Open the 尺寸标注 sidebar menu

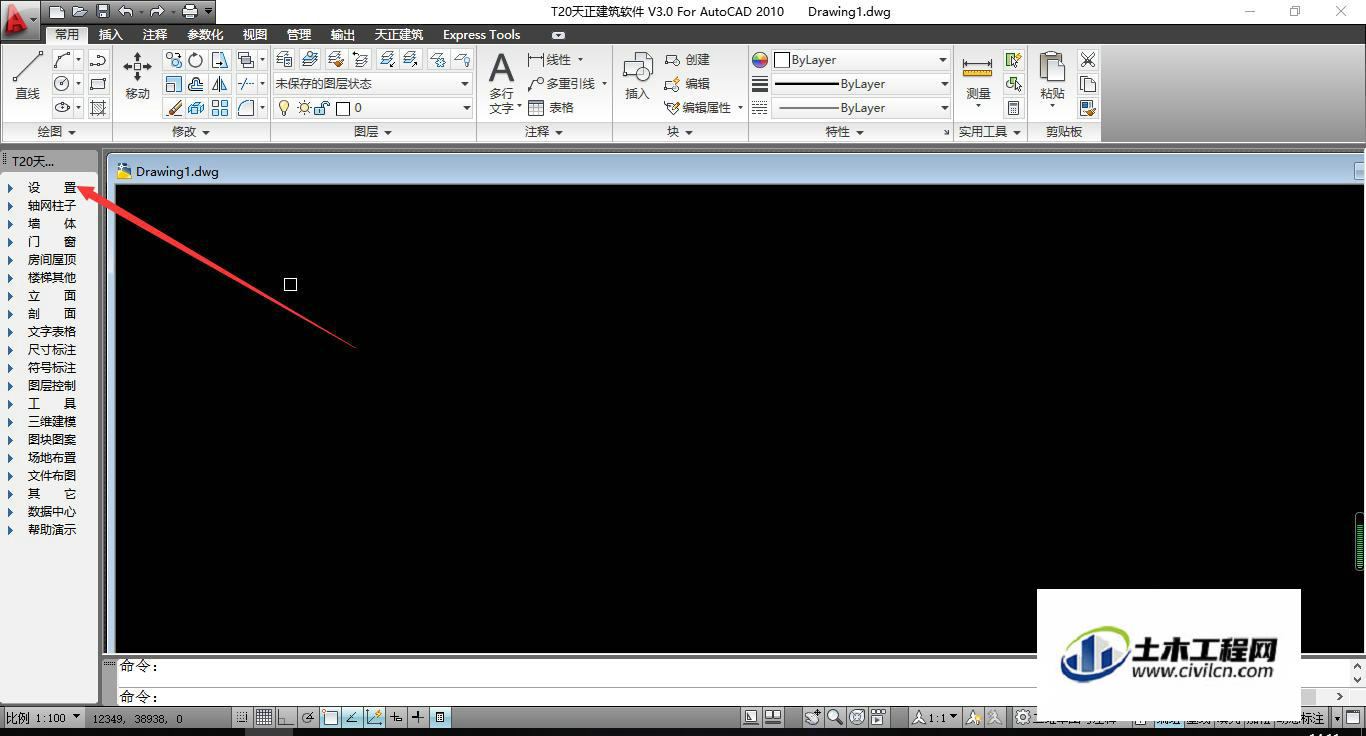50,350
